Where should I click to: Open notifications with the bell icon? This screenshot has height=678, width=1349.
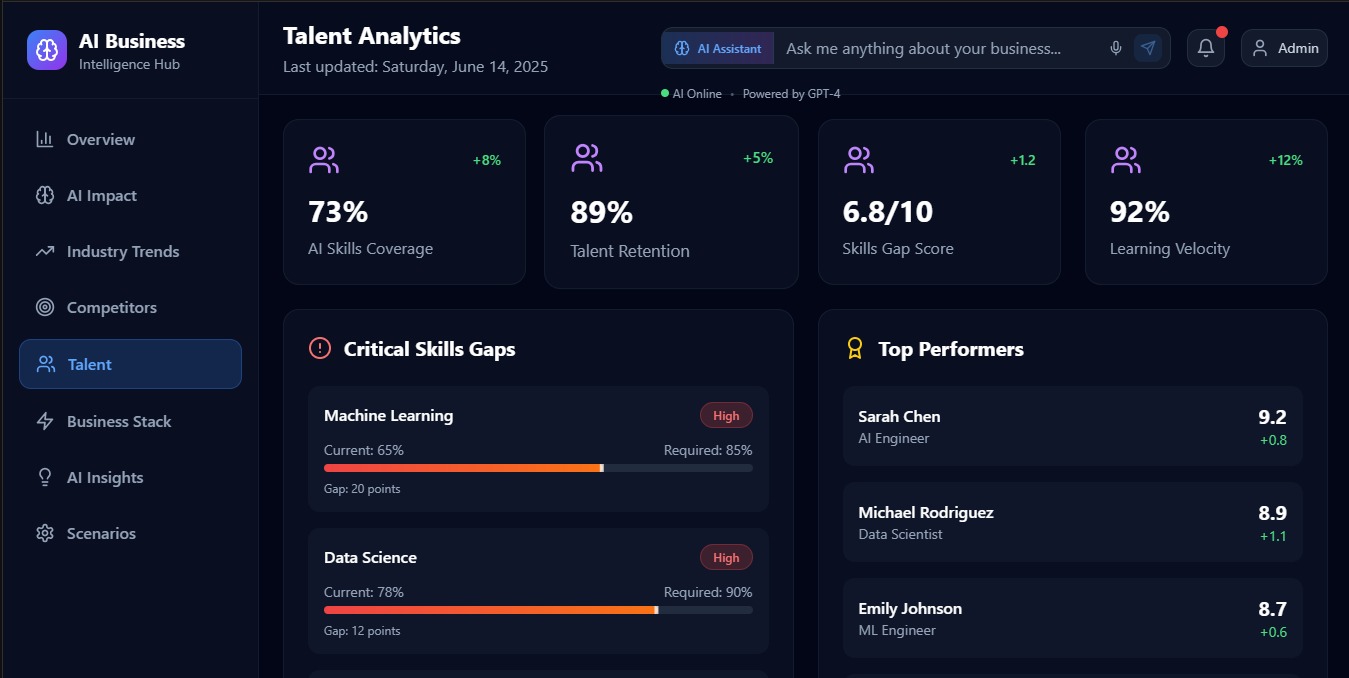(x=1206, y=48)
